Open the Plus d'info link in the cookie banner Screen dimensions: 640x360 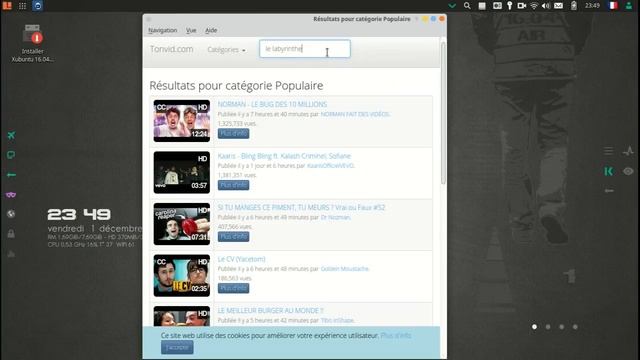[396, 336]
